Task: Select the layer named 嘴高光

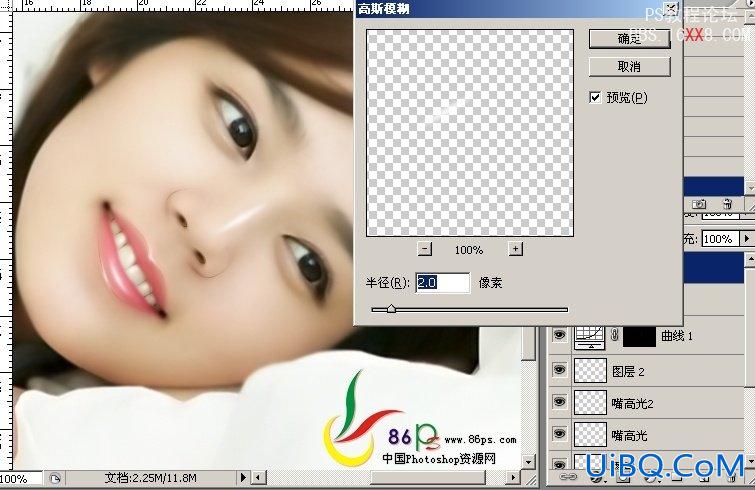Action: (x=629, y=436)
